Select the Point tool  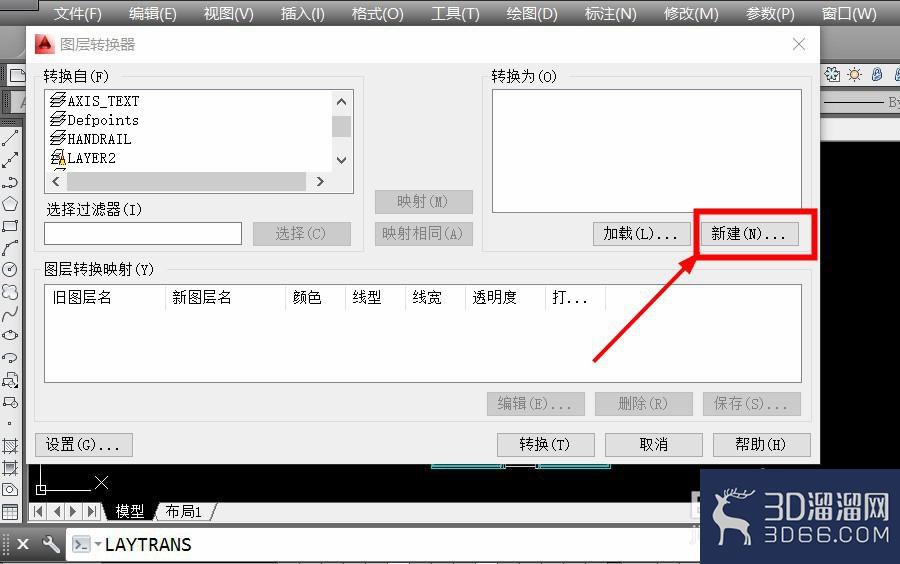[9, 424]
